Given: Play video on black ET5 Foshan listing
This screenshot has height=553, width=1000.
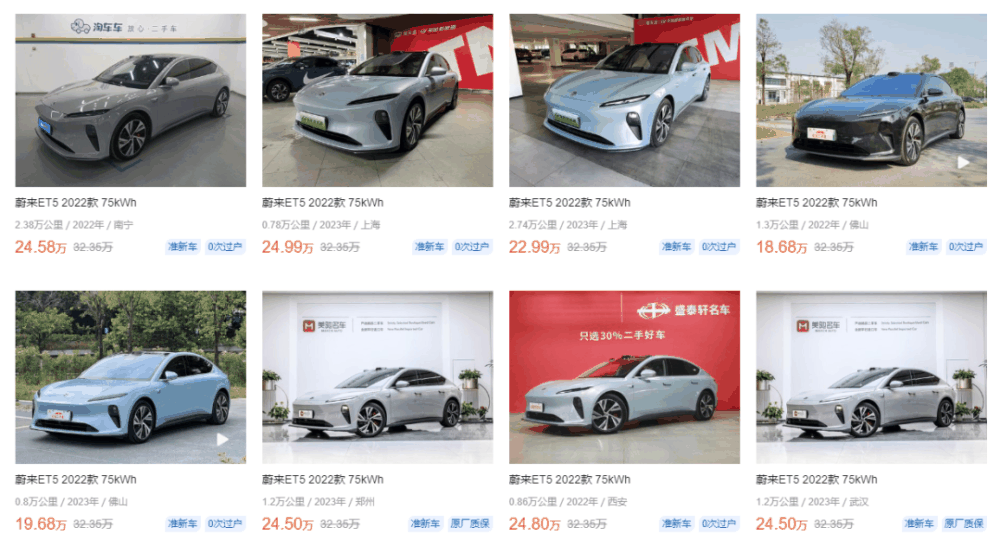Looking at the screenshot, I should (x=963, y=163).
